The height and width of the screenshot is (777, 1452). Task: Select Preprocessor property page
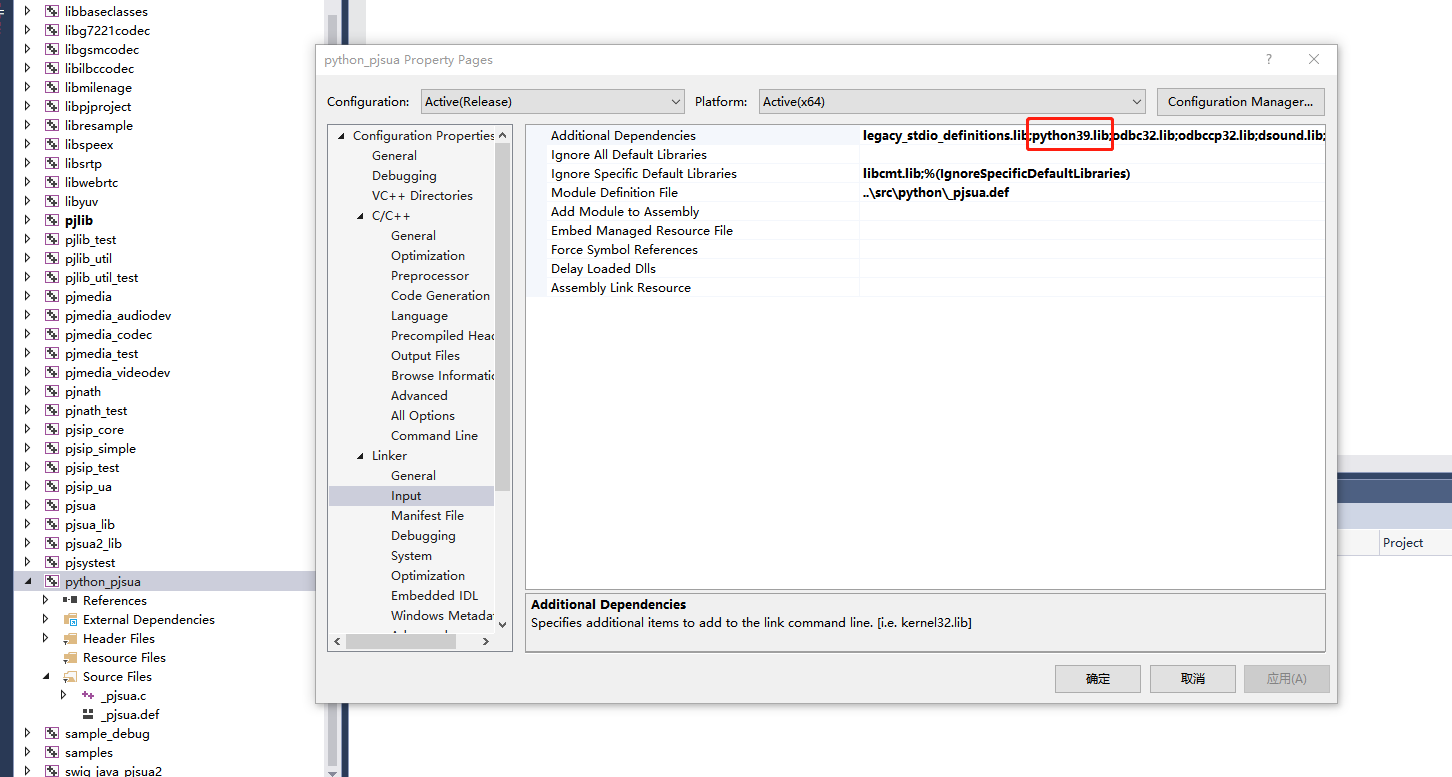coord(430,276)
